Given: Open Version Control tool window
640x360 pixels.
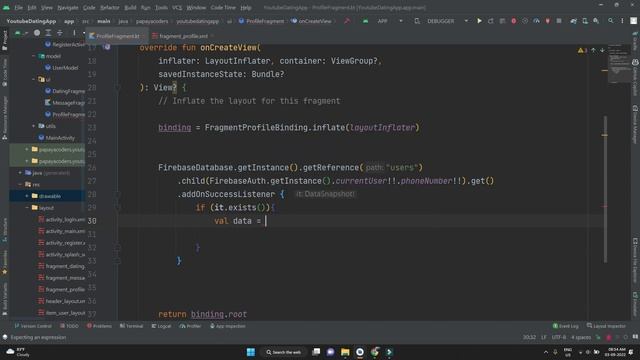Looking at the screenshot, I should (33, 326).
